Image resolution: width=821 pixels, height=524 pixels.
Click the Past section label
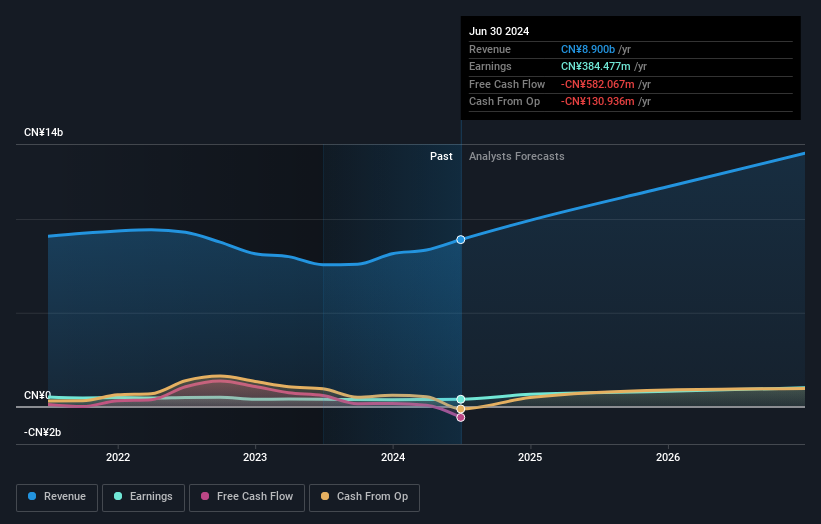441,157
